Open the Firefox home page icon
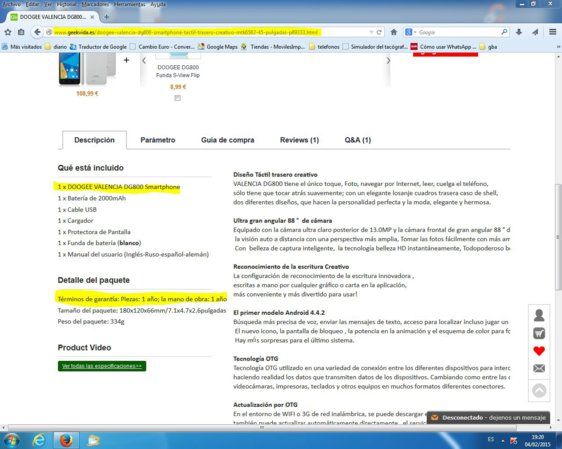The image size is (562, 449). tap(394, 32)
